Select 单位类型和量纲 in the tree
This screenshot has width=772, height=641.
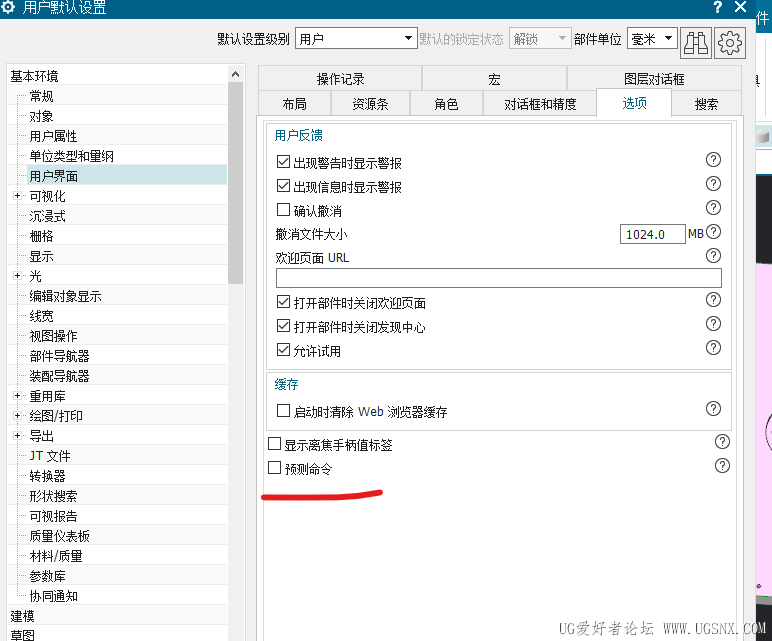(x=71, y=156)
